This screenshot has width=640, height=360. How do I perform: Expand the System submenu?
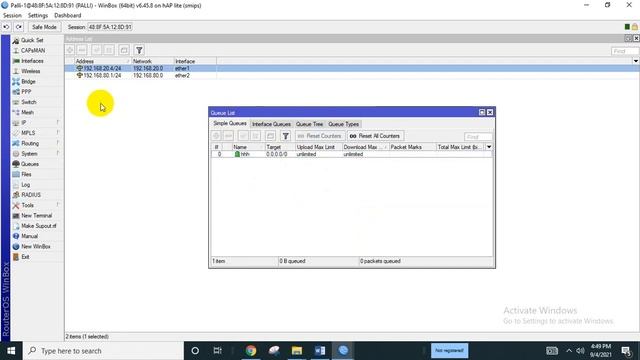click(x=29, y=153)
